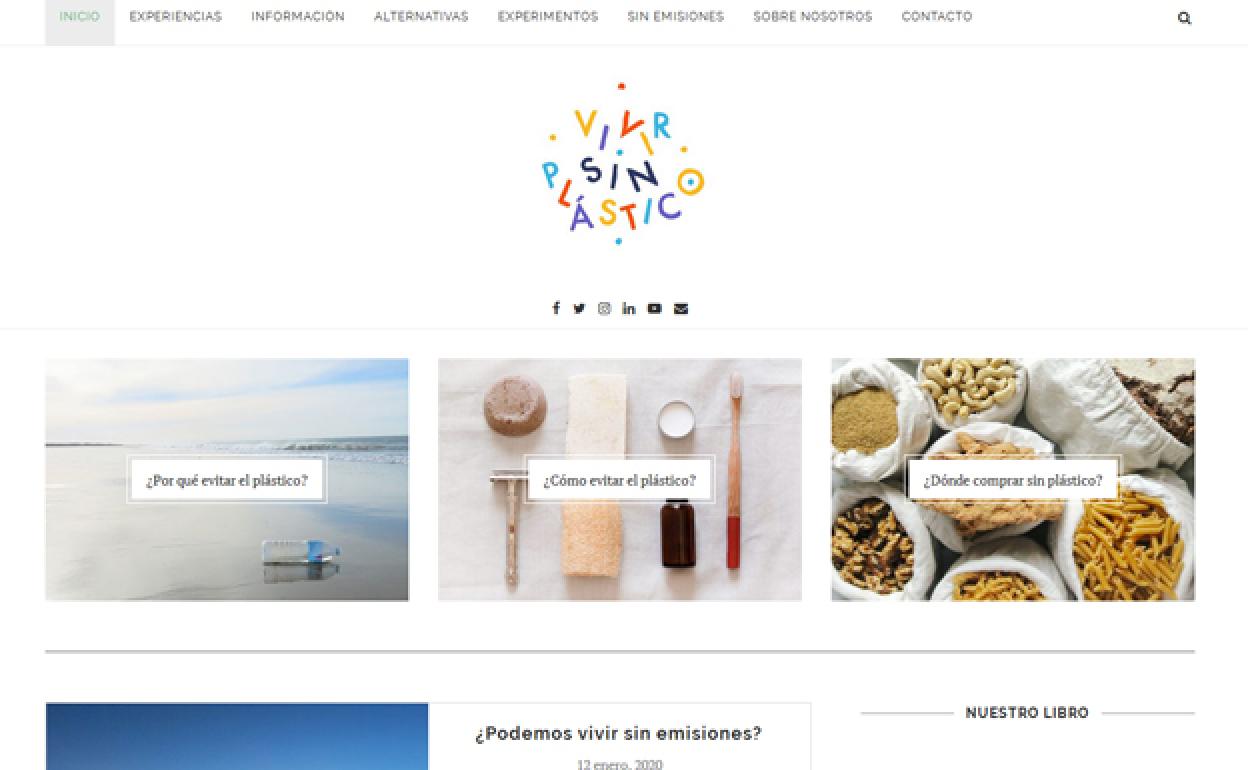This screenshot has width=1248, height=770.
Task: Open the ALTERNATIVAS menu
Action: [421, 17]
